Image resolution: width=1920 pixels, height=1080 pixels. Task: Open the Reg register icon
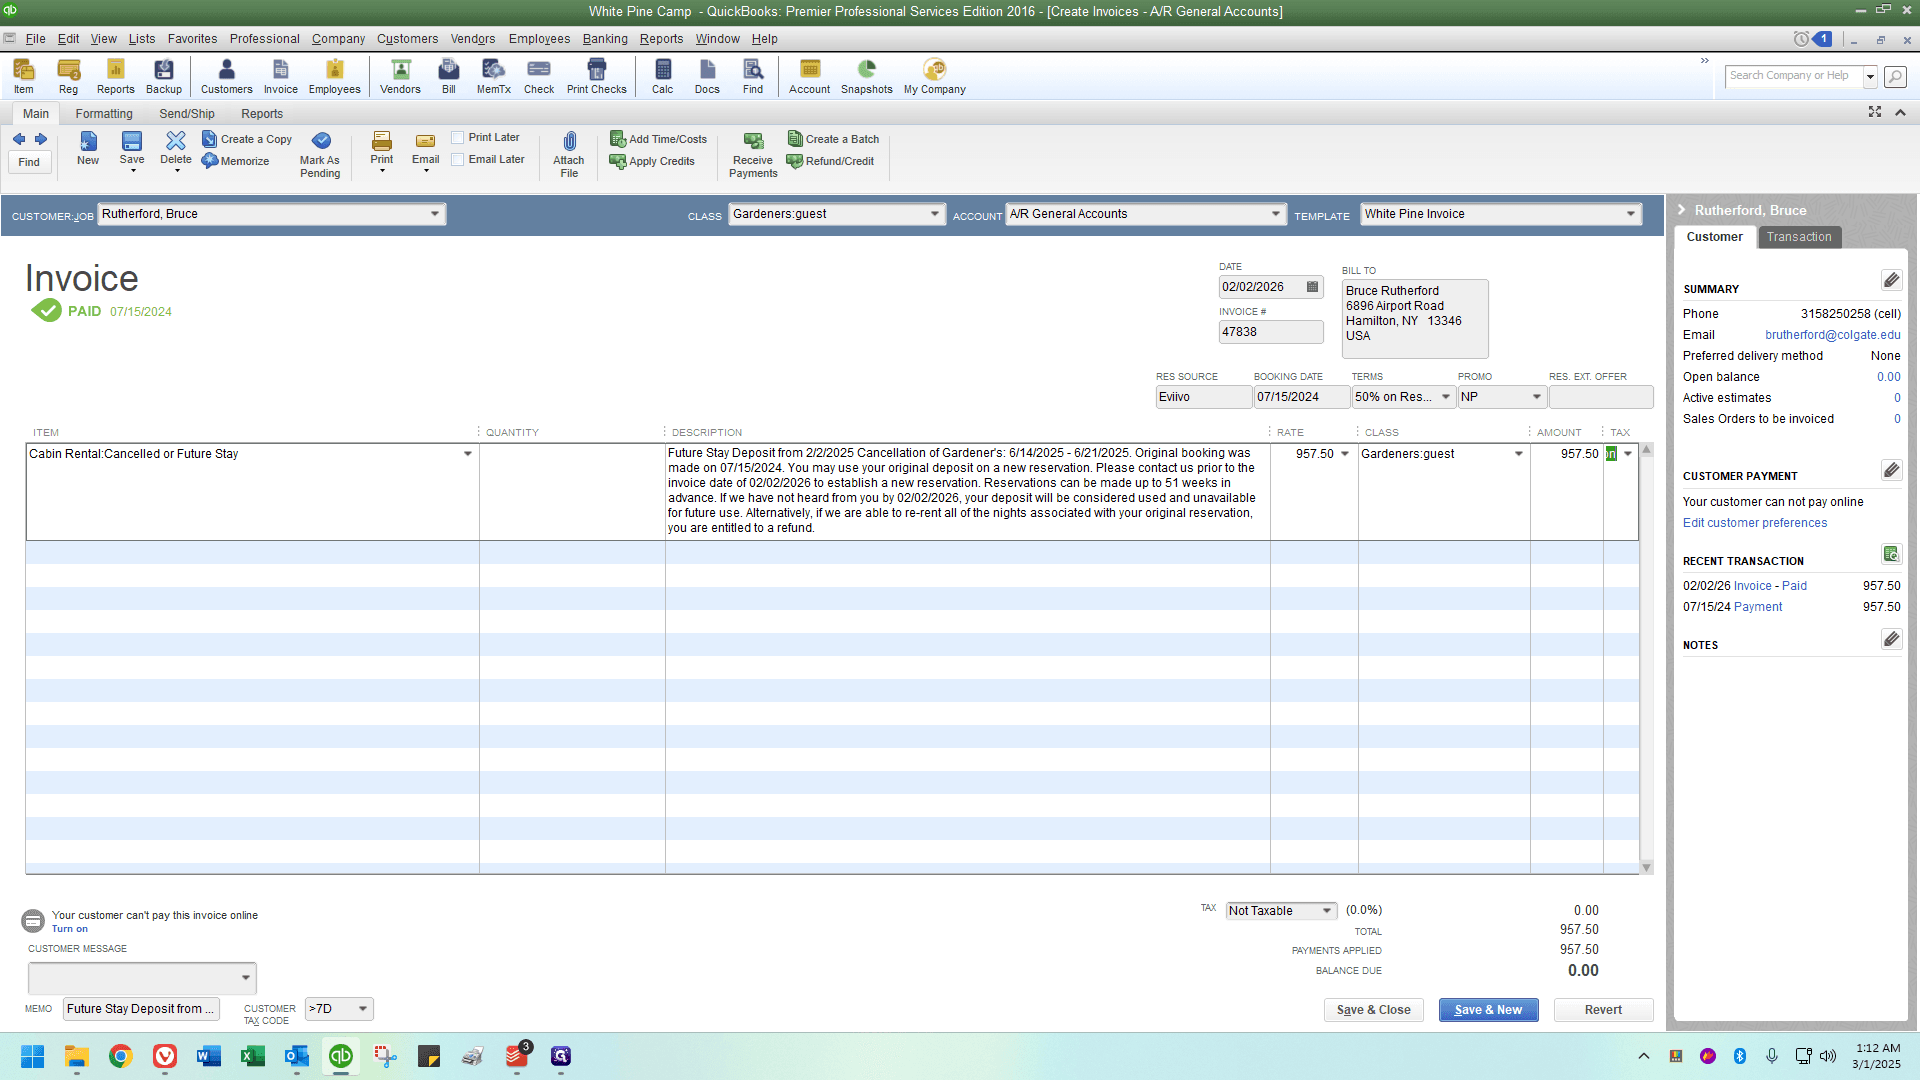68,76
